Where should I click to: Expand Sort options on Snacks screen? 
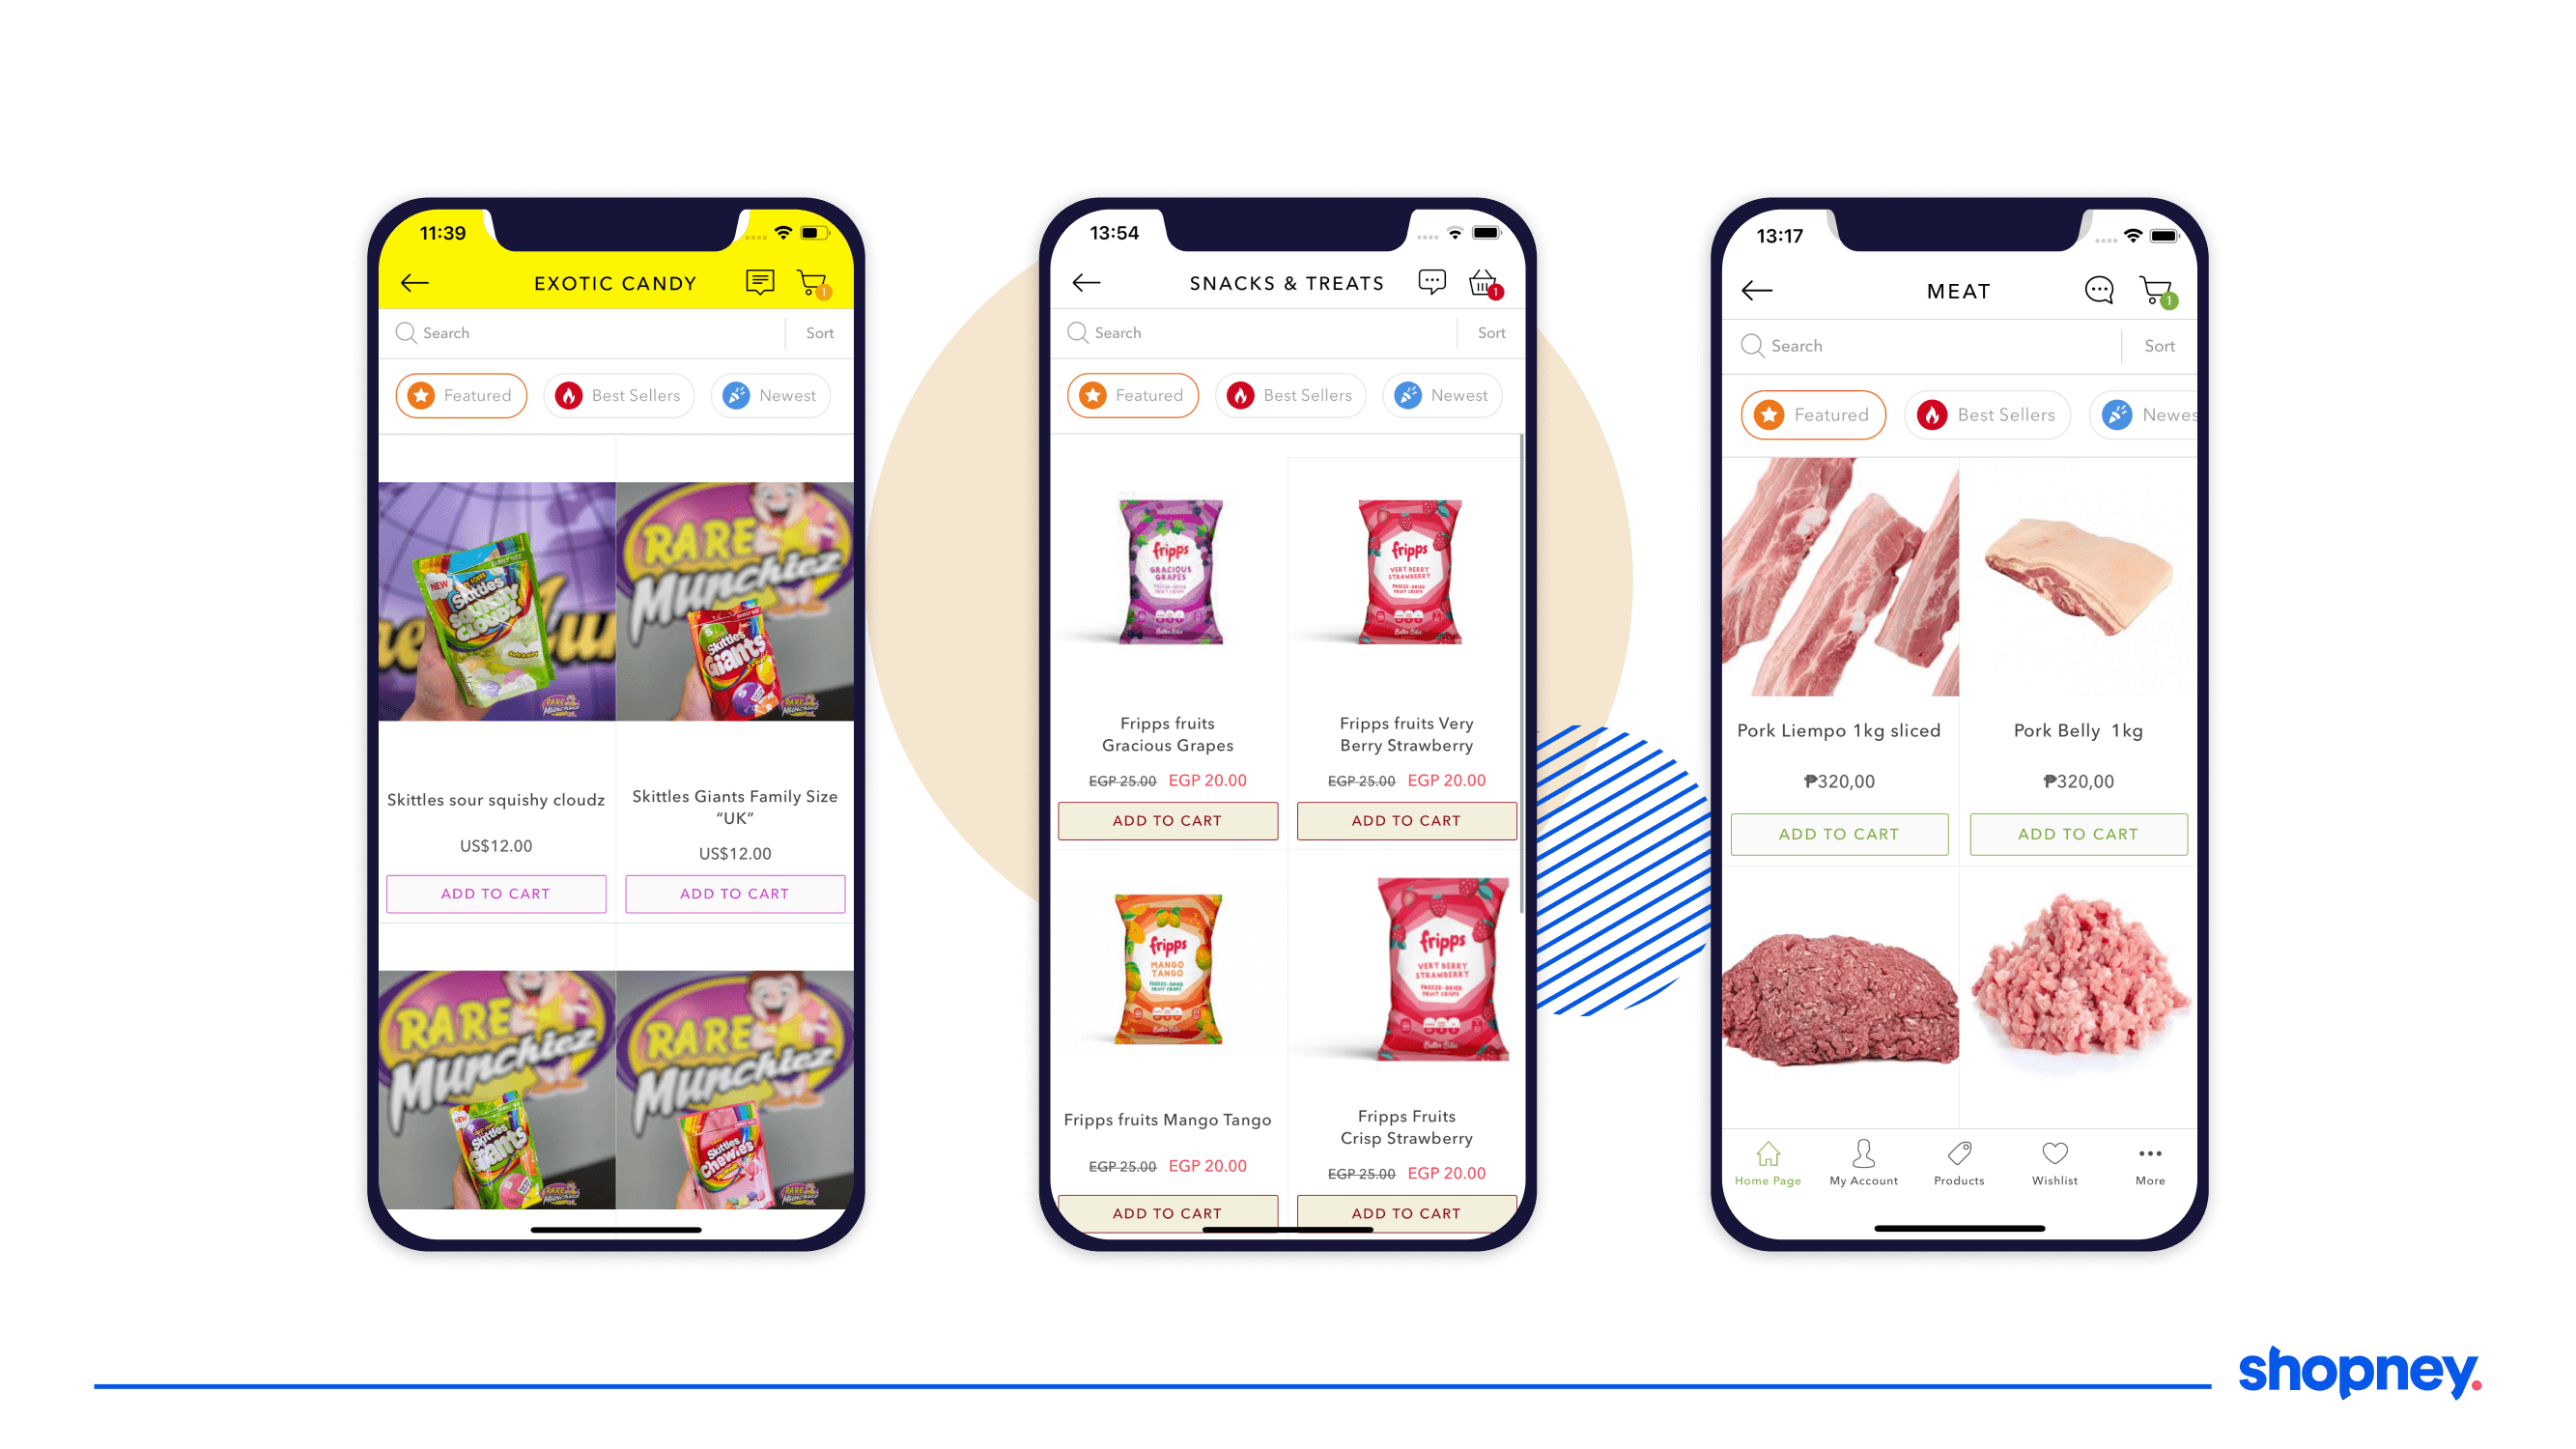[x=1485, y=334]
